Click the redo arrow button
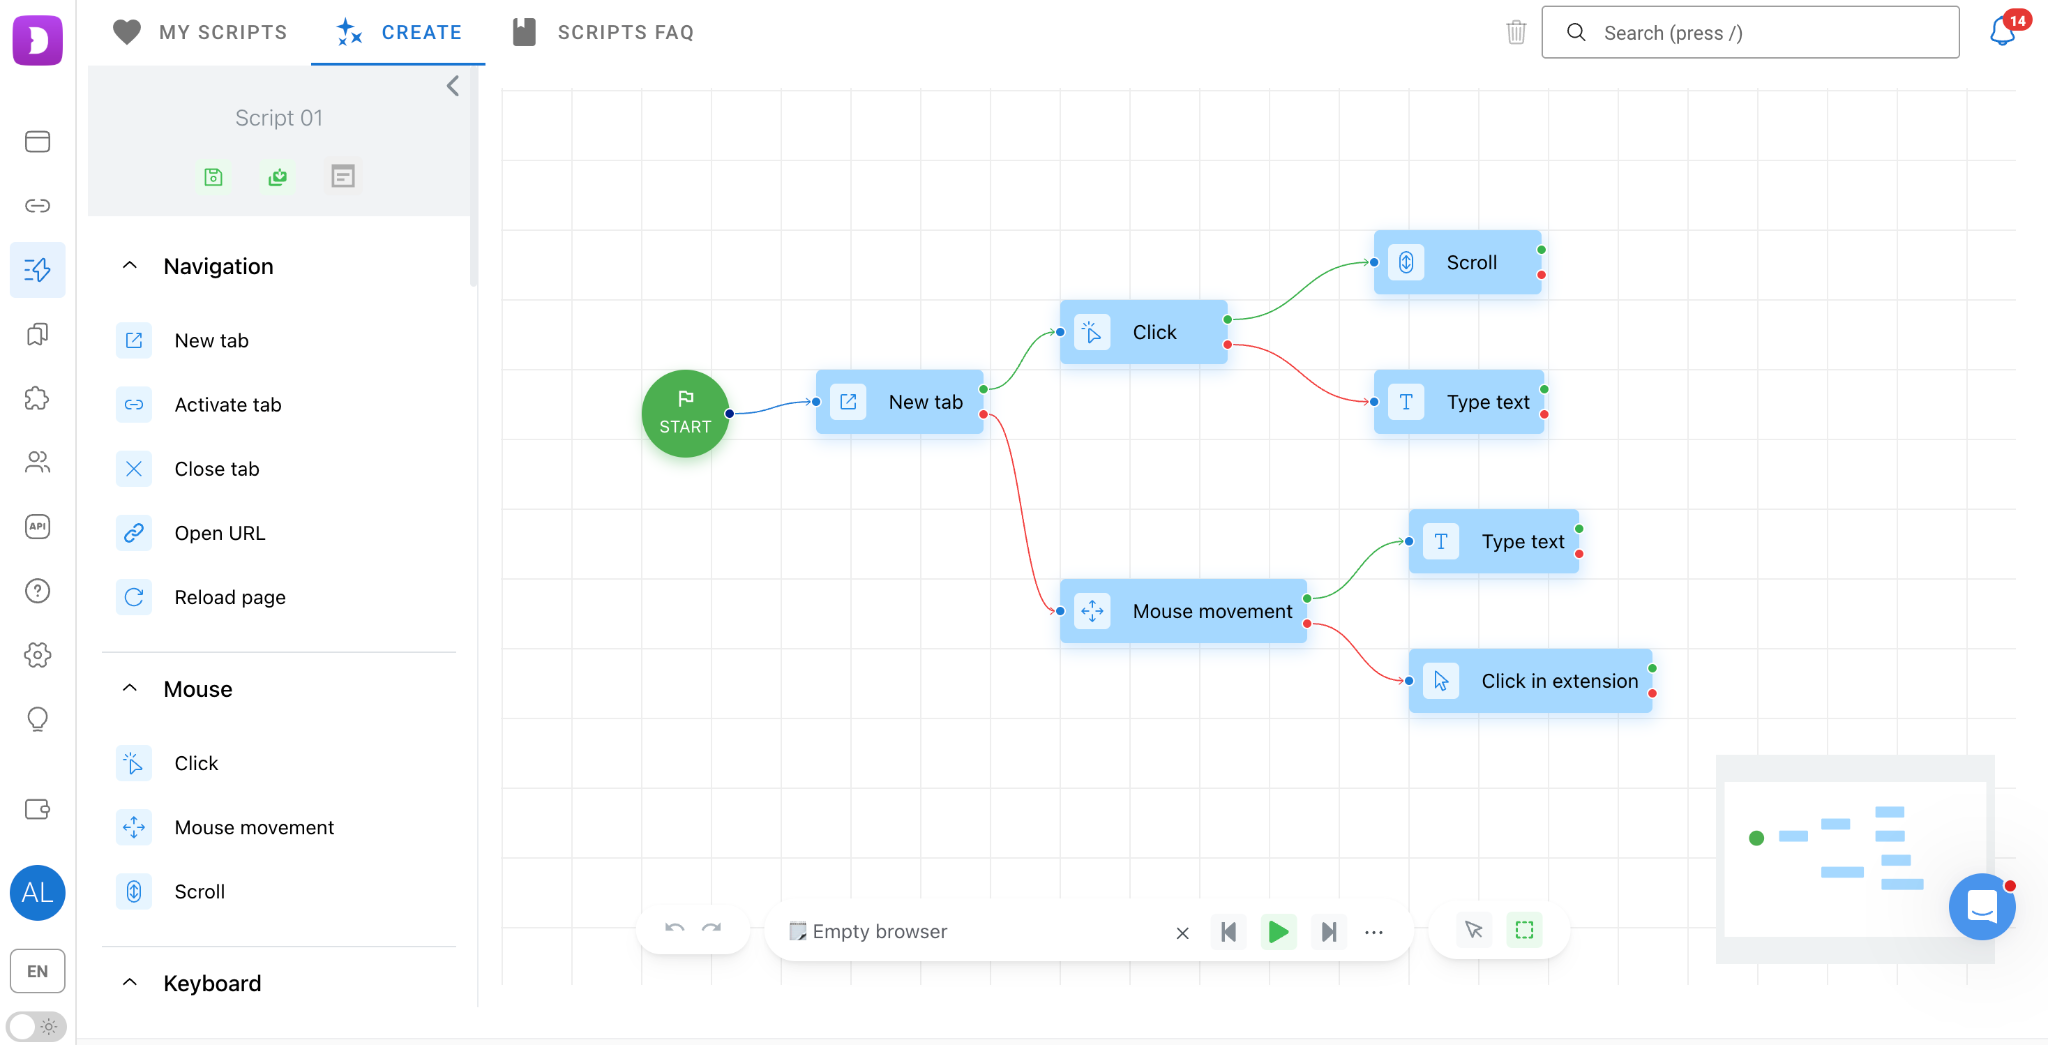This screenshot has width=2048, height=1045. click(x=712, y=929)
